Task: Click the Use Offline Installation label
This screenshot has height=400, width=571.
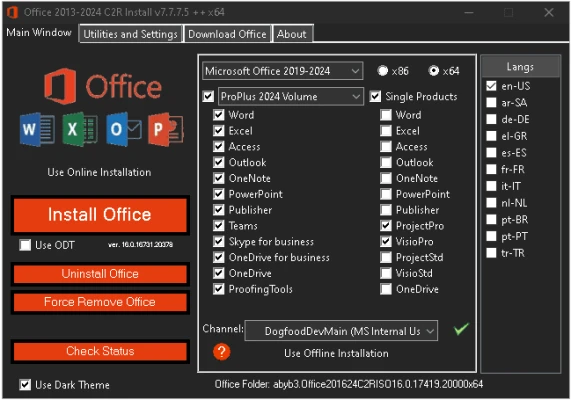Action: pyautogui.click(x=336, y=353)
